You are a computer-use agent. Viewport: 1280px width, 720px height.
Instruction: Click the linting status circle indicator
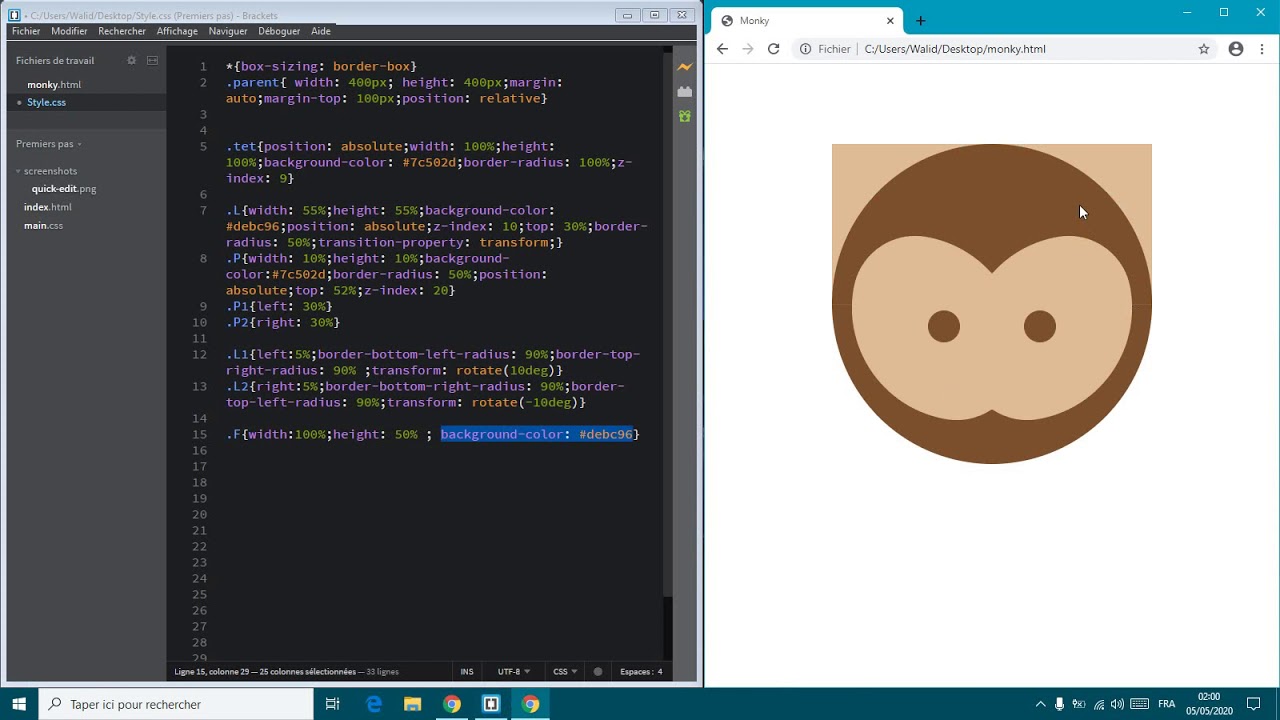click(x=598, y=672)
